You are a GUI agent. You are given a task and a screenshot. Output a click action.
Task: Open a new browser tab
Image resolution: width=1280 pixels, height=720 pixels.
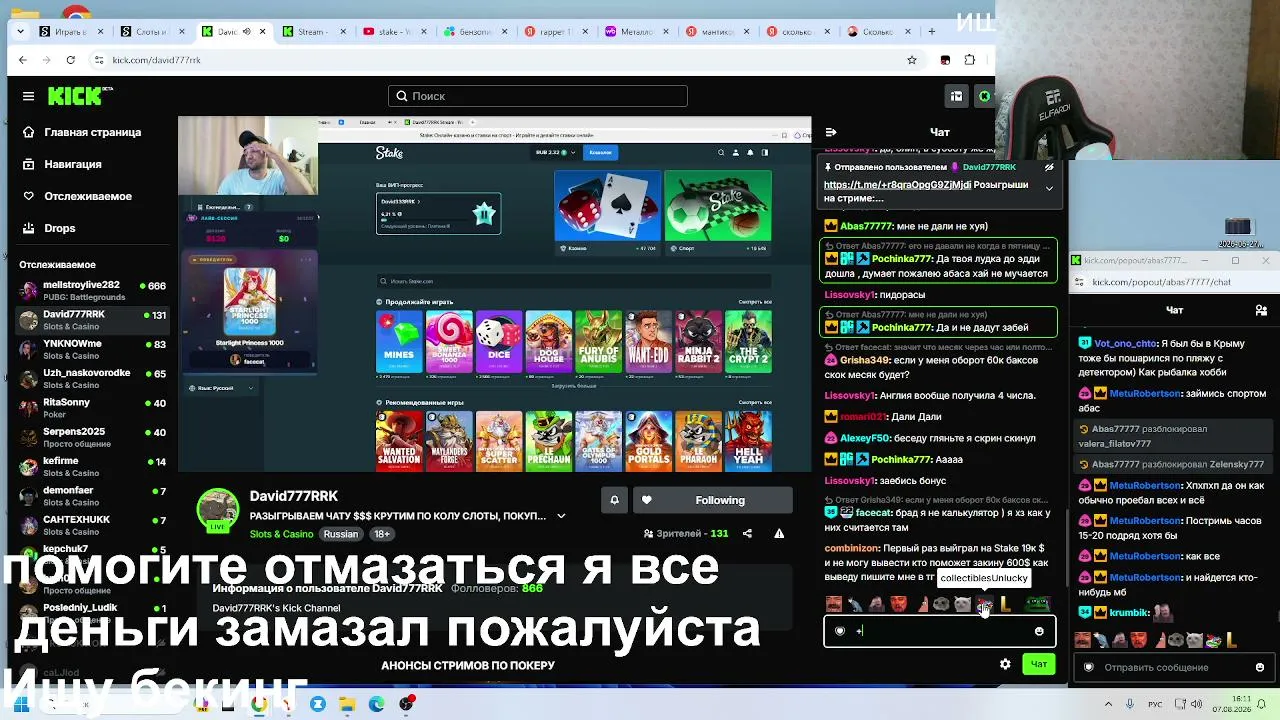[931, 31]
